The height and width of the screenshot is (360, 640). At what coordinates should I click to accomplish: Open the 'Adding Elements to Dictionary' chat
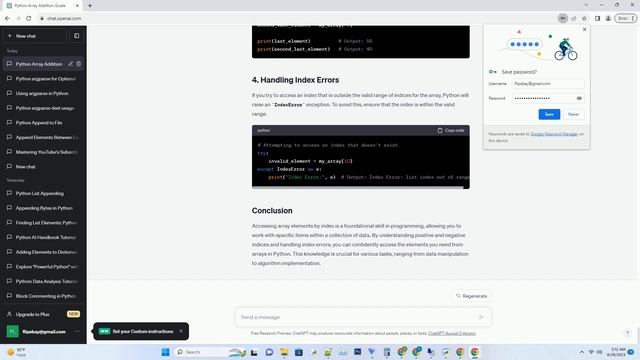tap(43, 252)
